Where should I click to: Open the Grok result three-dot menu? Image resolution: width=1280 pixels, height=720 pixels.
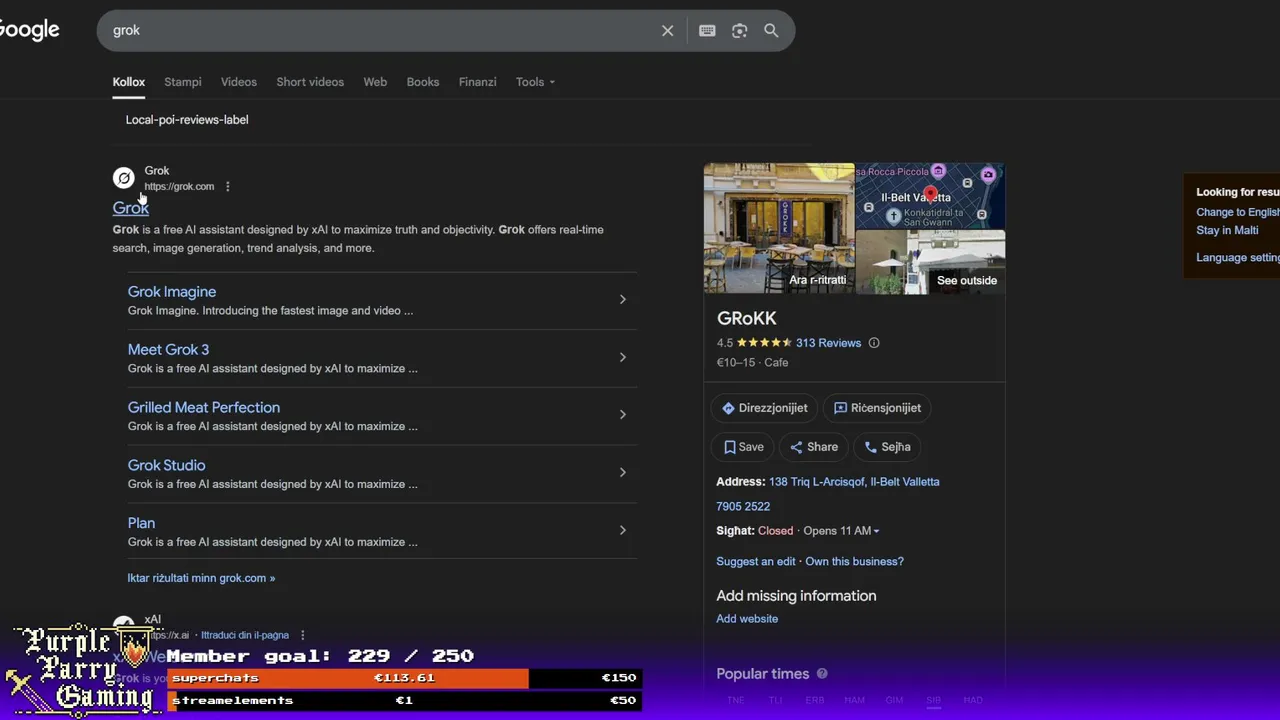tap(227, 187)
